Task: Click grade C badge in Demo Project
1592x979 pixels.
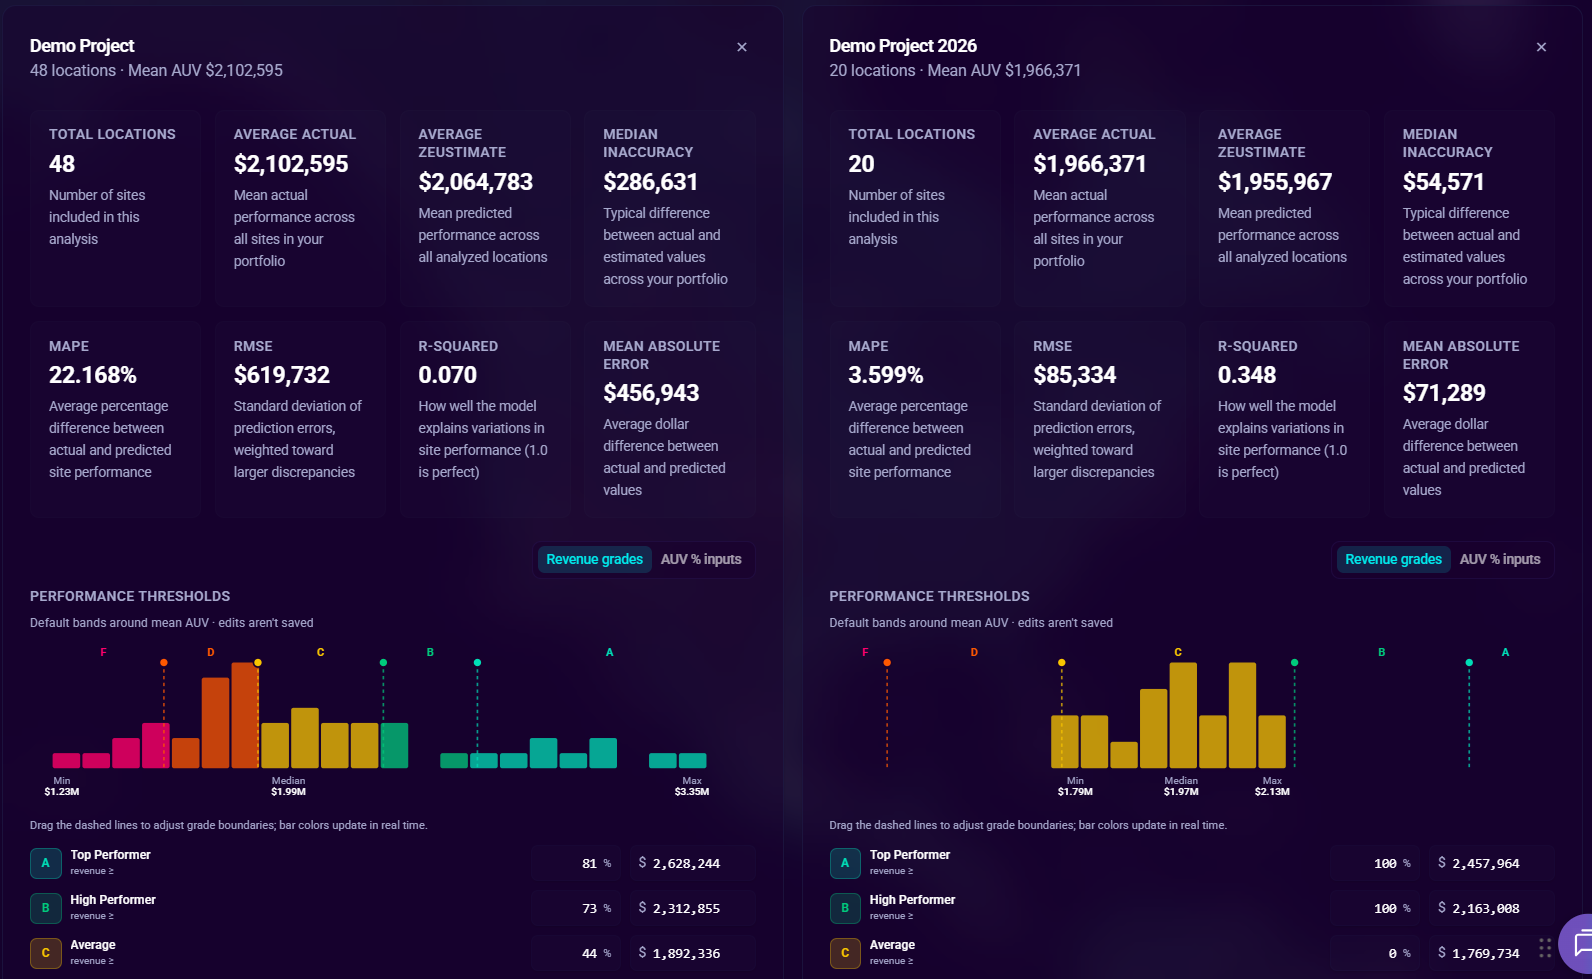Action: [46, 953]
